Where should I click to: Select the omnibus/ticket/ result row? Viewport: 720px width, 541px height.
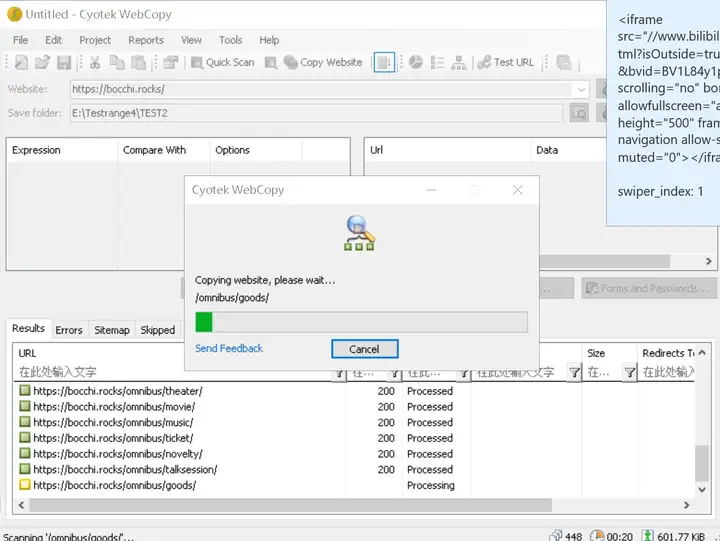(354, 438)
